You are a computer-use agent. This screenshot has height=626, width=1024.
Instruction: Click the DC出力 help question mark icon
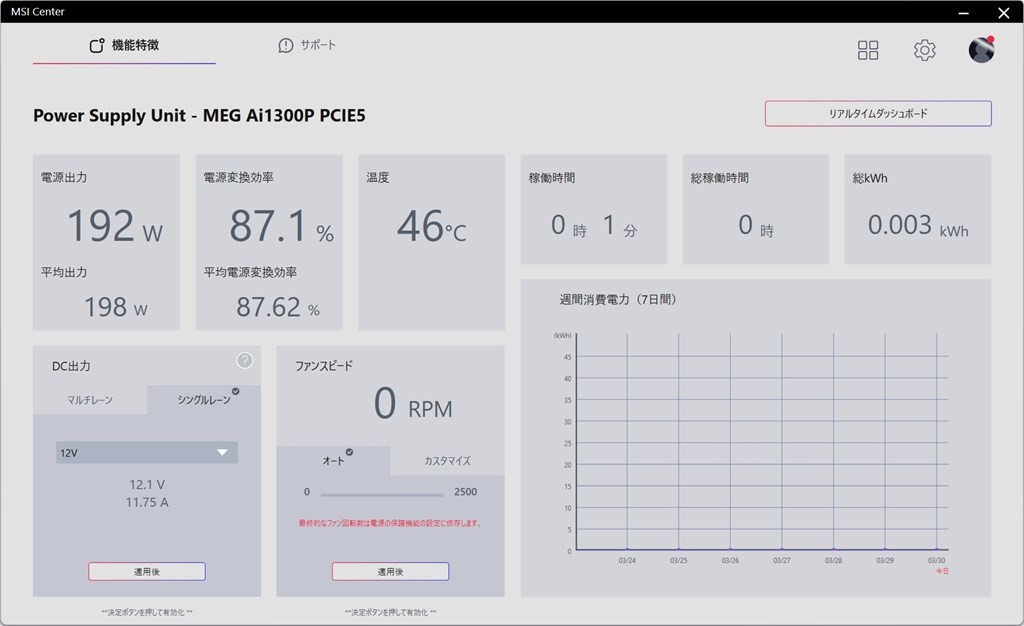click(245, 361)
